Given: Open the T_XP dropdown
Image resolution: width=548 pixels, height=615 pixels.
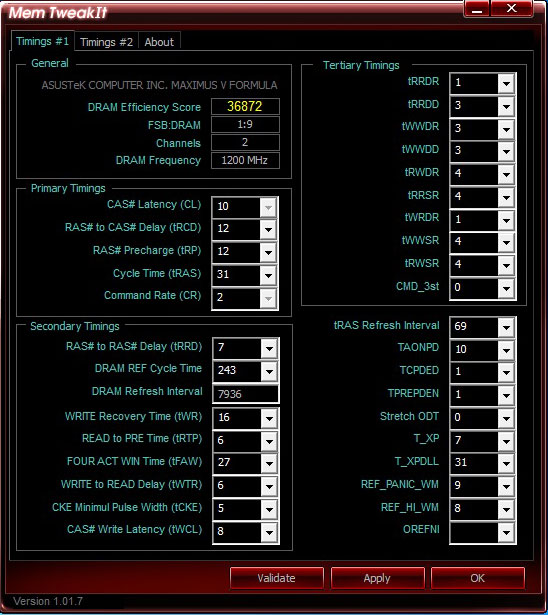Looking at the screenshot, I should [506, 441].
